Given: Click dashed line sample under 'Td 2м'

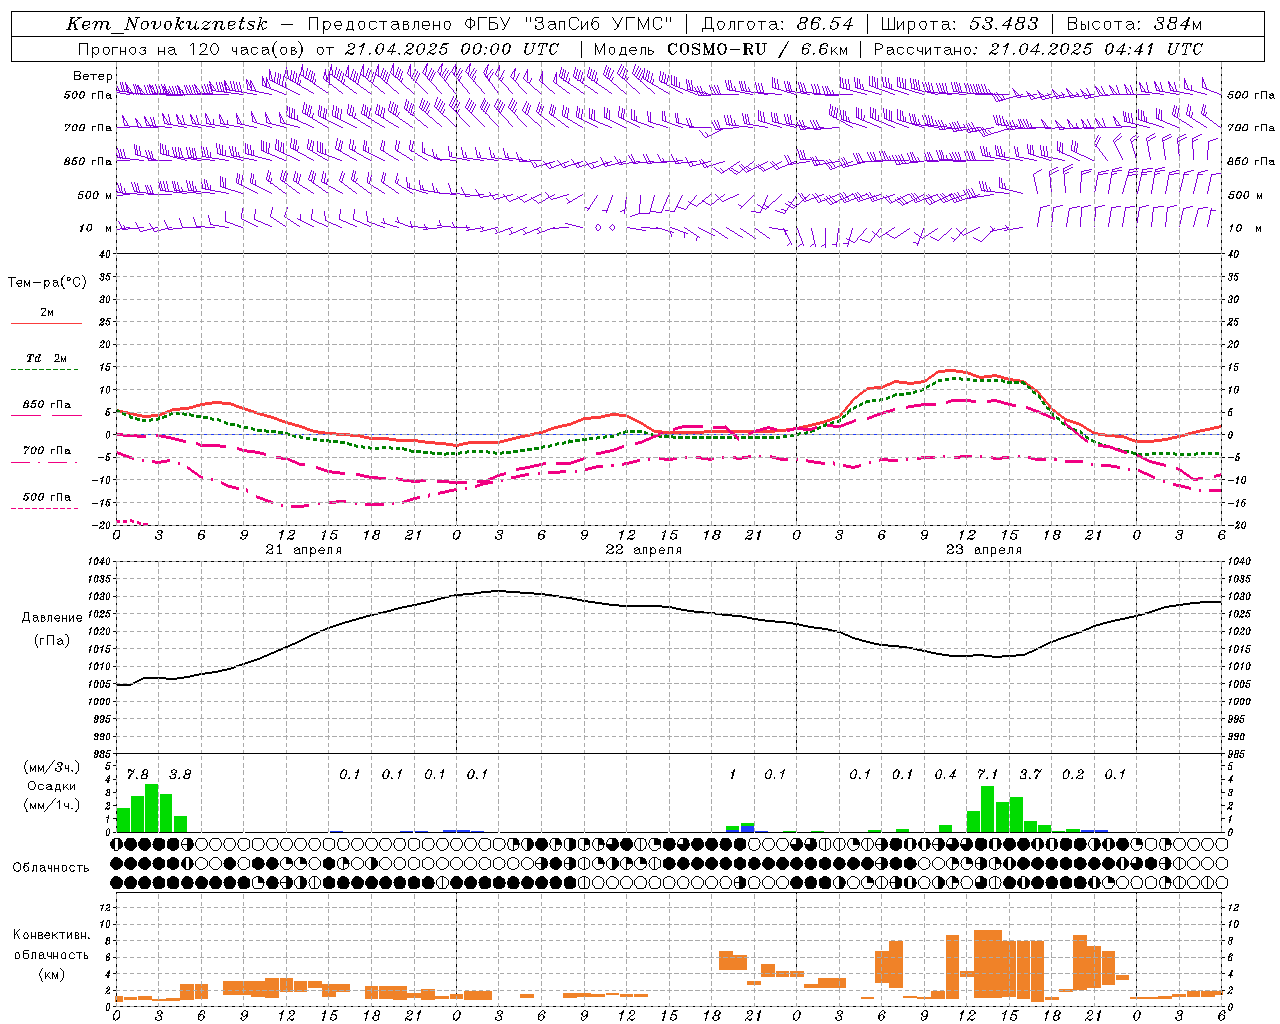Looking at the screenshot, I should coord(44,370).
